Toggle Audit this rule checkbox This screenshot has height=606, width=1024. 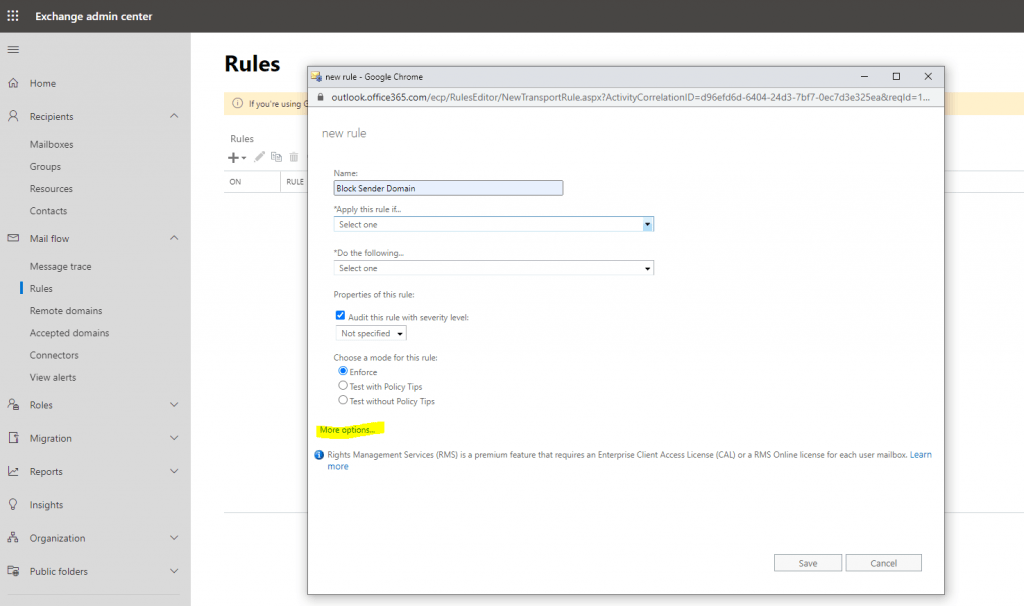coord(340,315)
